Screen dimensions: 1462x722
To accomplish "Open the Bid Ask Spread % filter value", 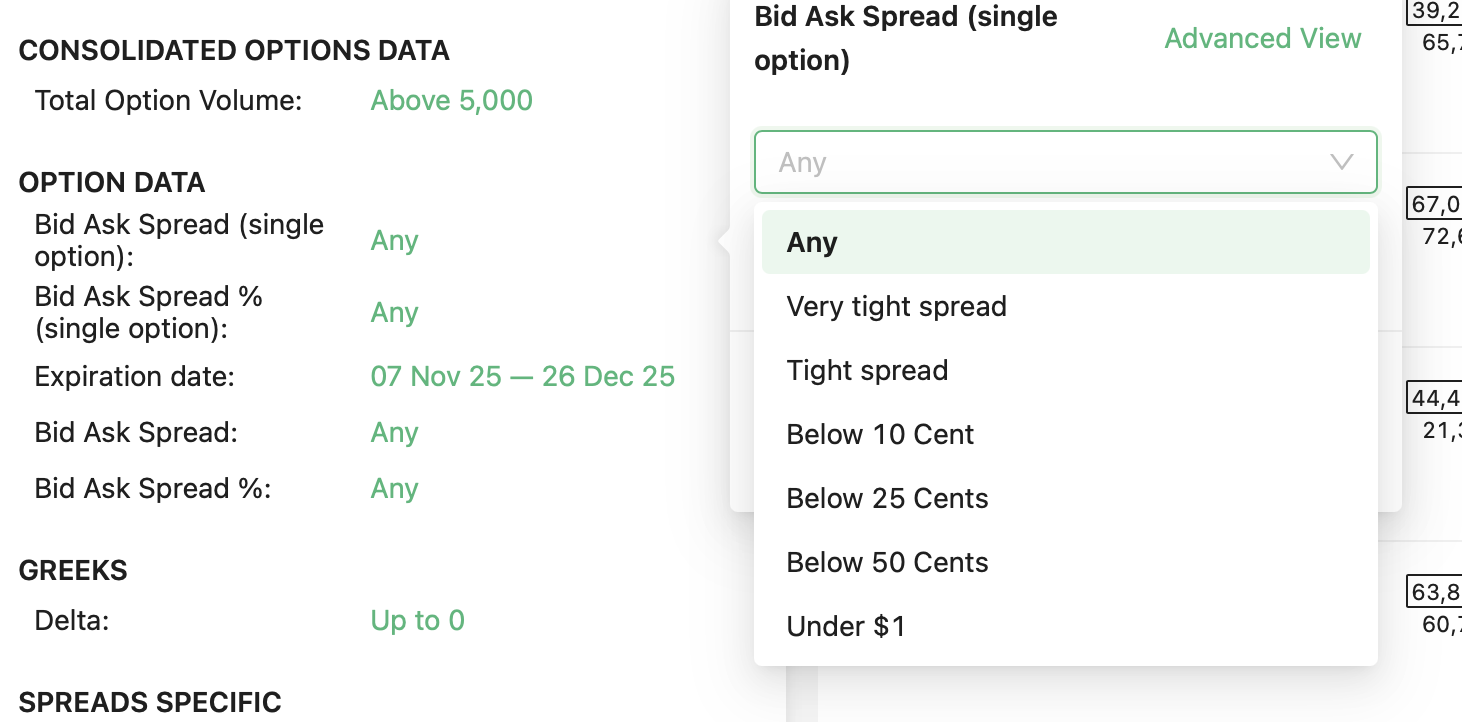I will point(394,488).
